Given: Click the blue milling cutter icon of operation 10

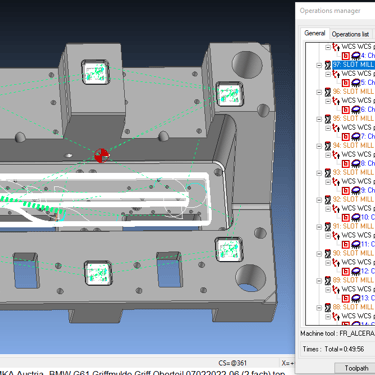Looking at the screenshot, I should coord(356,217).
